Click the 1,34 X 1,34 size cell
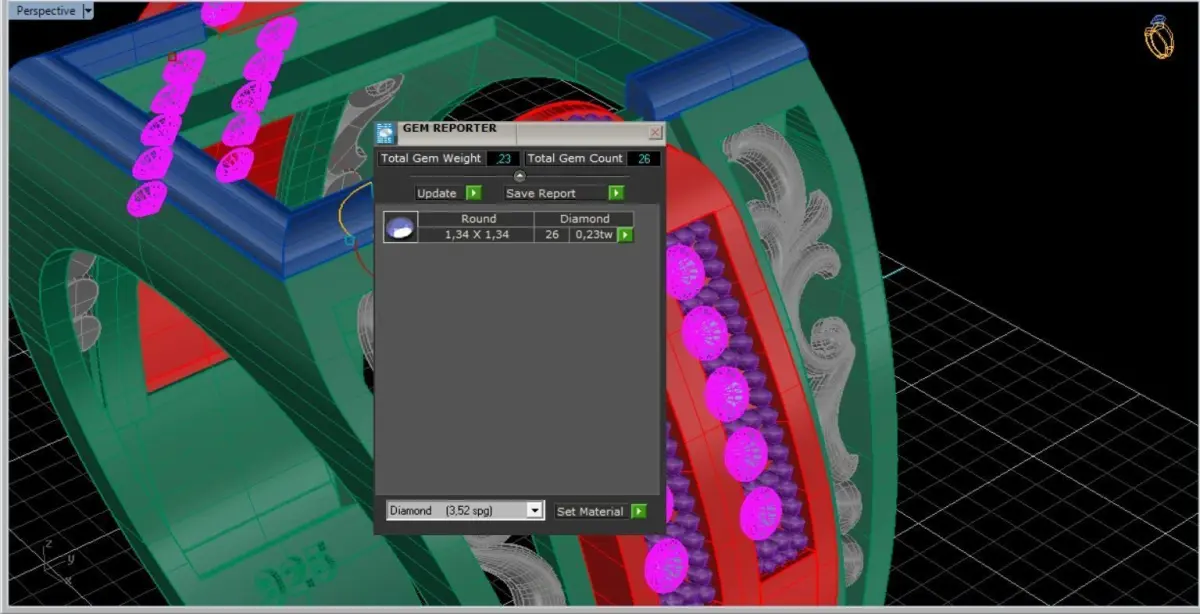The height and width of the screenshot is (614, 1200). (477, 235)
